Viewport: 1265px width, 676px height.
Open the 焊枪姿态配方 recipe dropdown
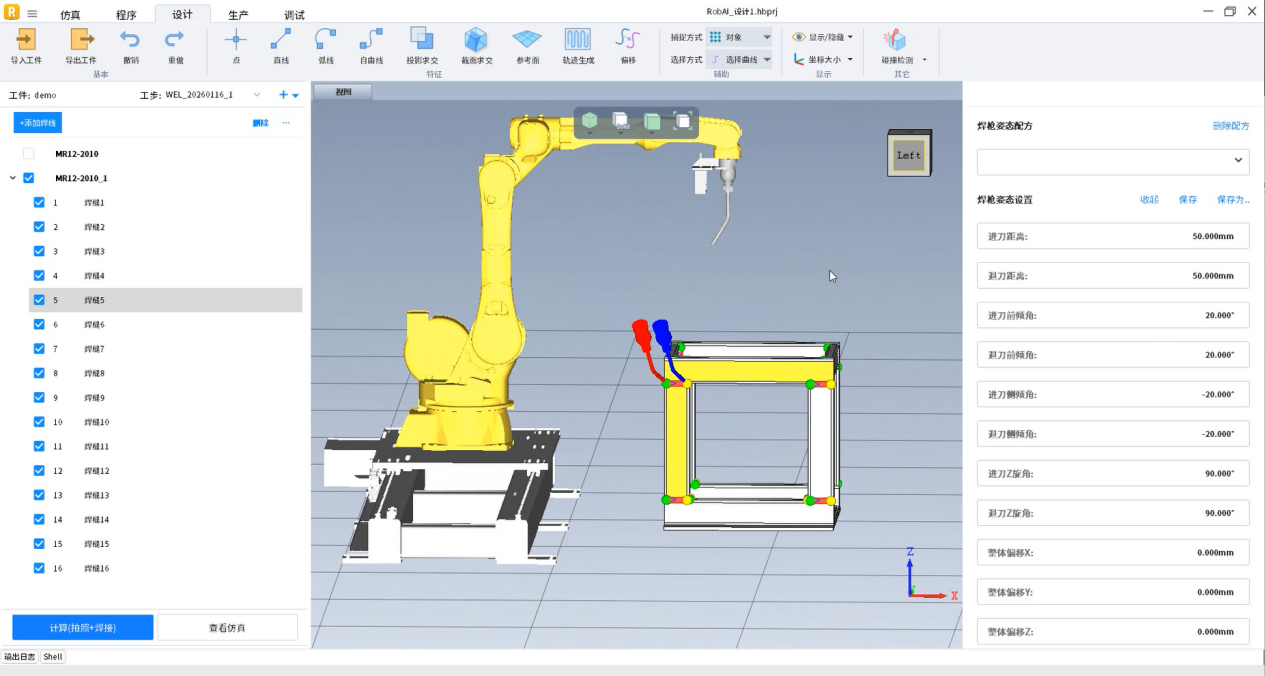click(1112, 161)
